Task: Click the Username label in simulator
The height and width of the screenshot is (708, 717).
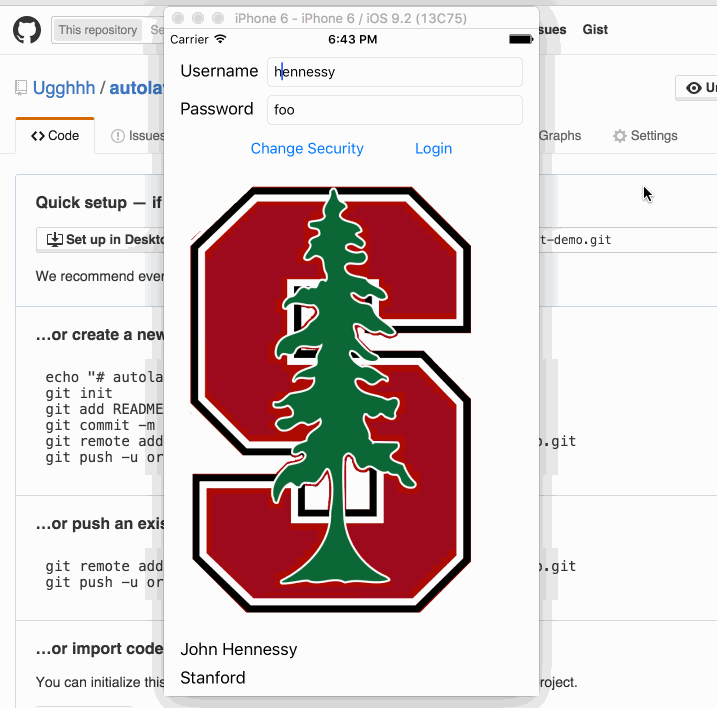Action: 219,71
